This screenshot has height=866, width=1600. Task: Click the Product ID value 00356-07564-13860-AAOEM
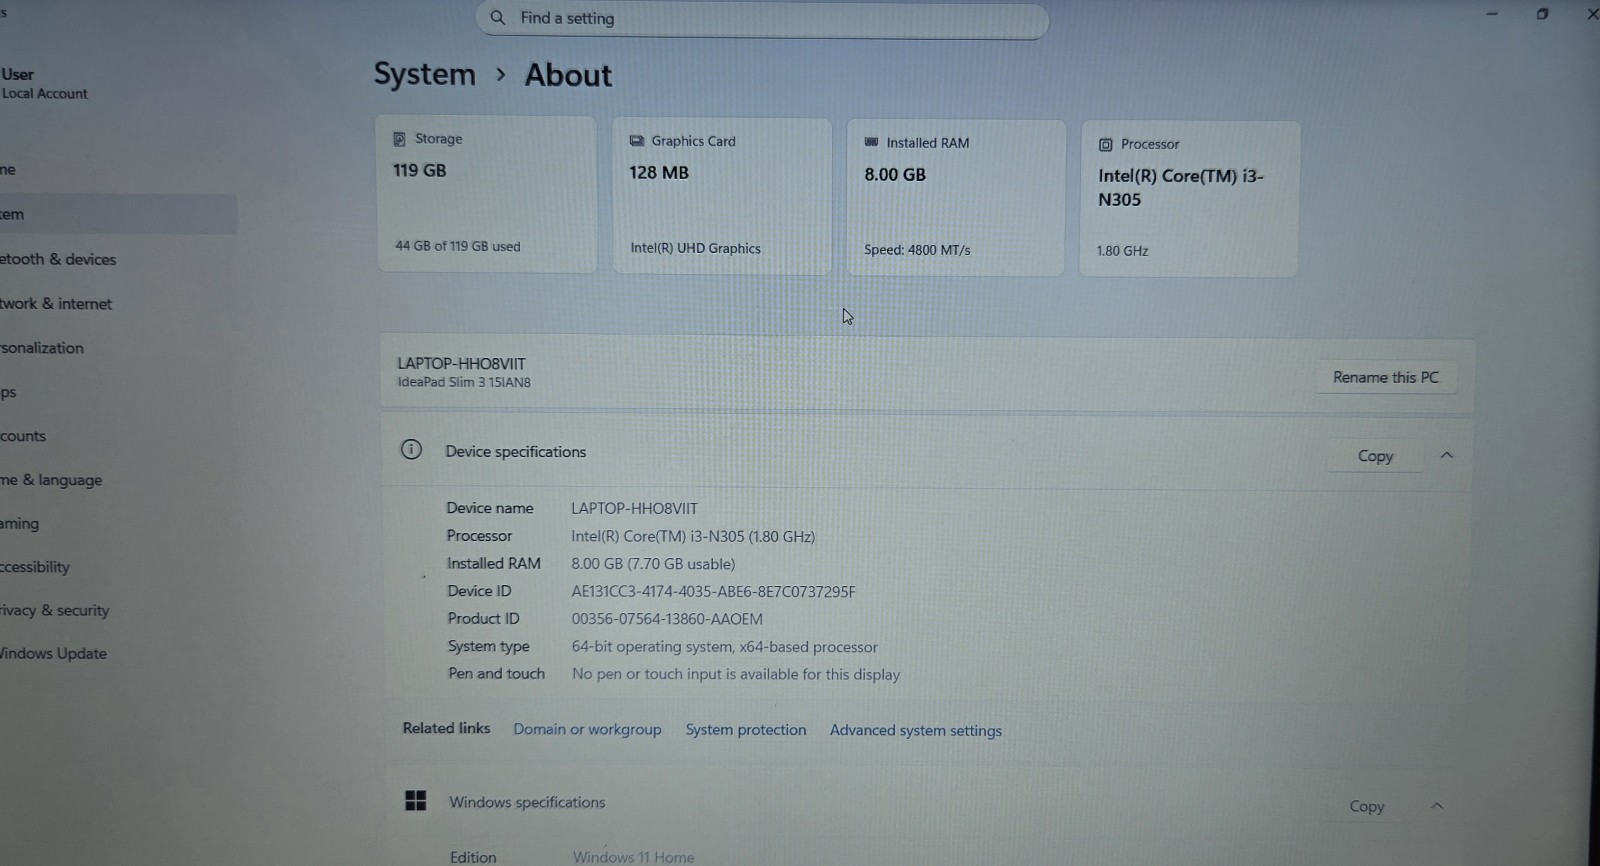[667, 619]
